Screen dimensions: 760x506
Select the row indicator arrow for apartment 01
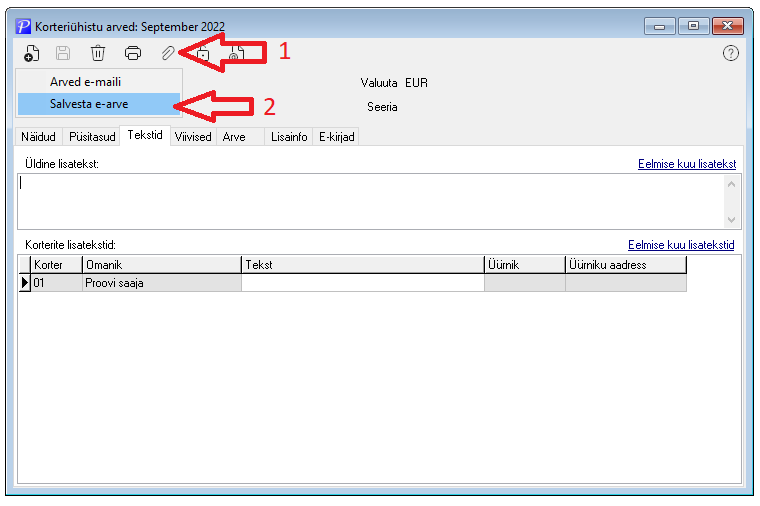(x=24, y=283)
